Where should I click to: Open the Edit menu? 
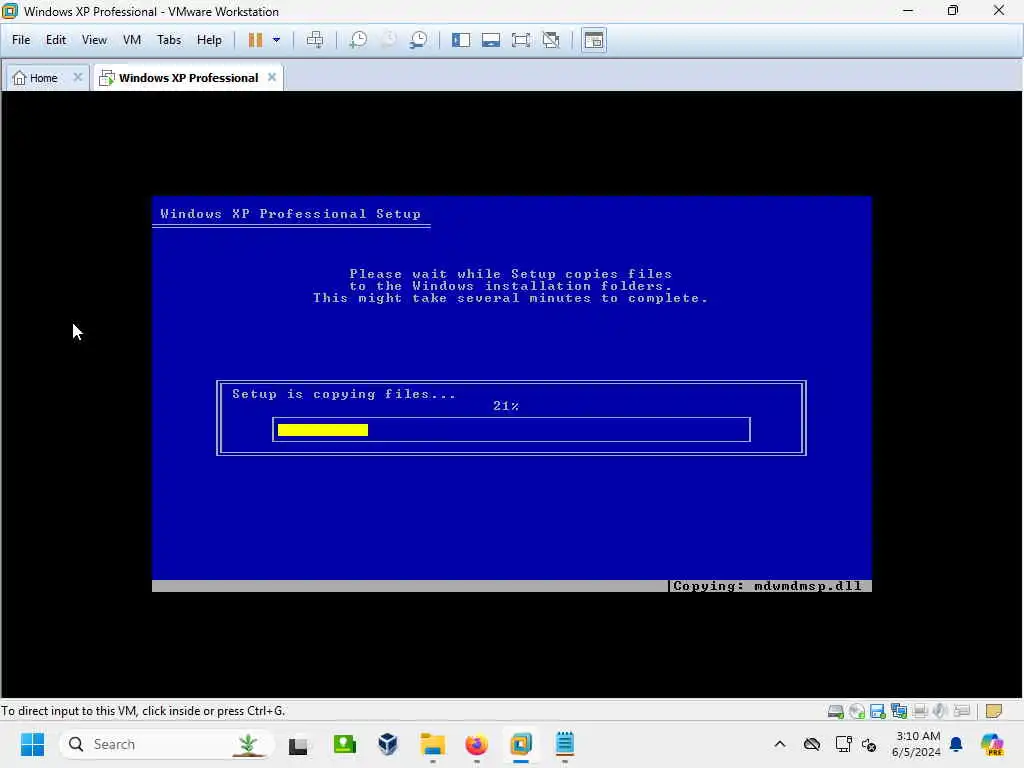click(56, 40)
